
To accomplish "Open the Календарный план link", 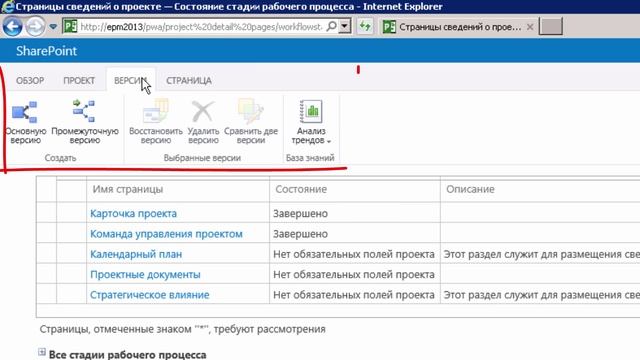I will pyautogui.click(x=136, y=254).
